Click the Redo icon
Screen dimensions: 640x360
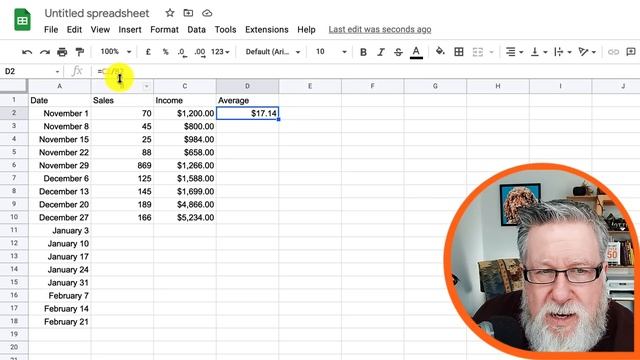point(44,52)
